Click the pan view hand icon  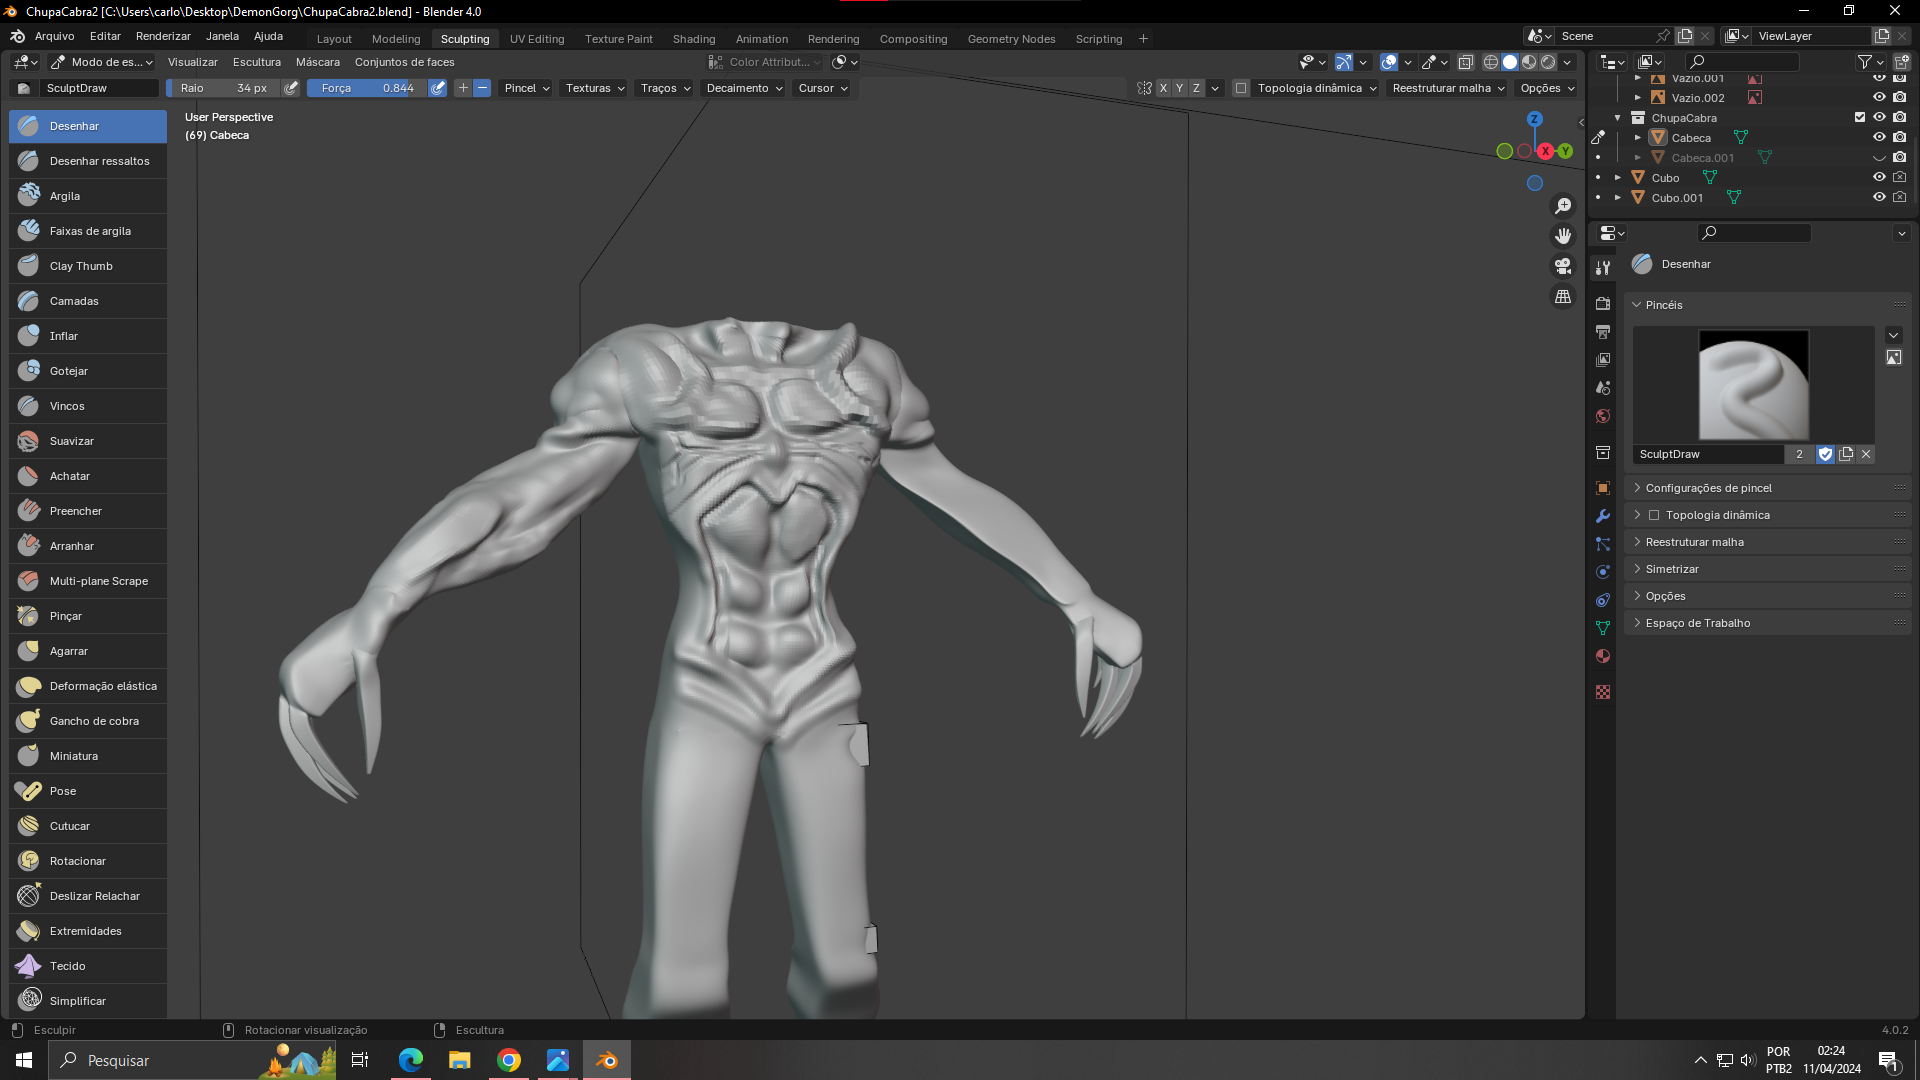point(1562,236)
